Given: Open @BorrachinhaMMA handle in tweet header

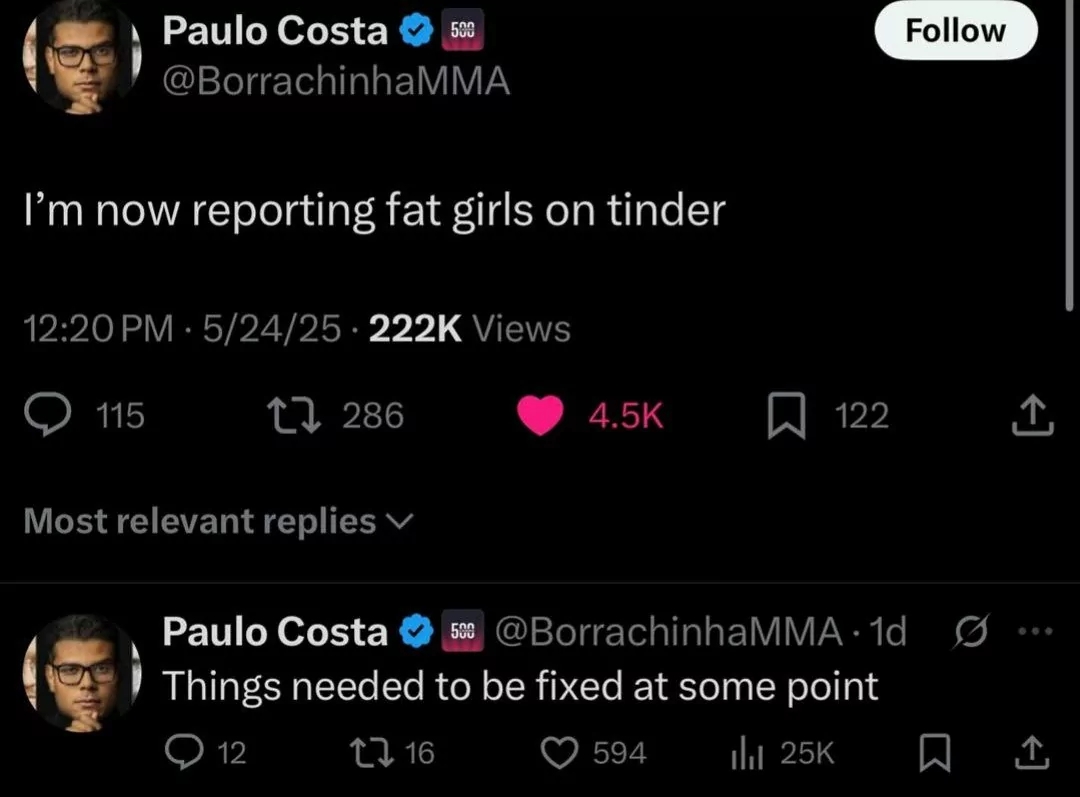Looking at the screenshot, I should click(x=336, y=81).
